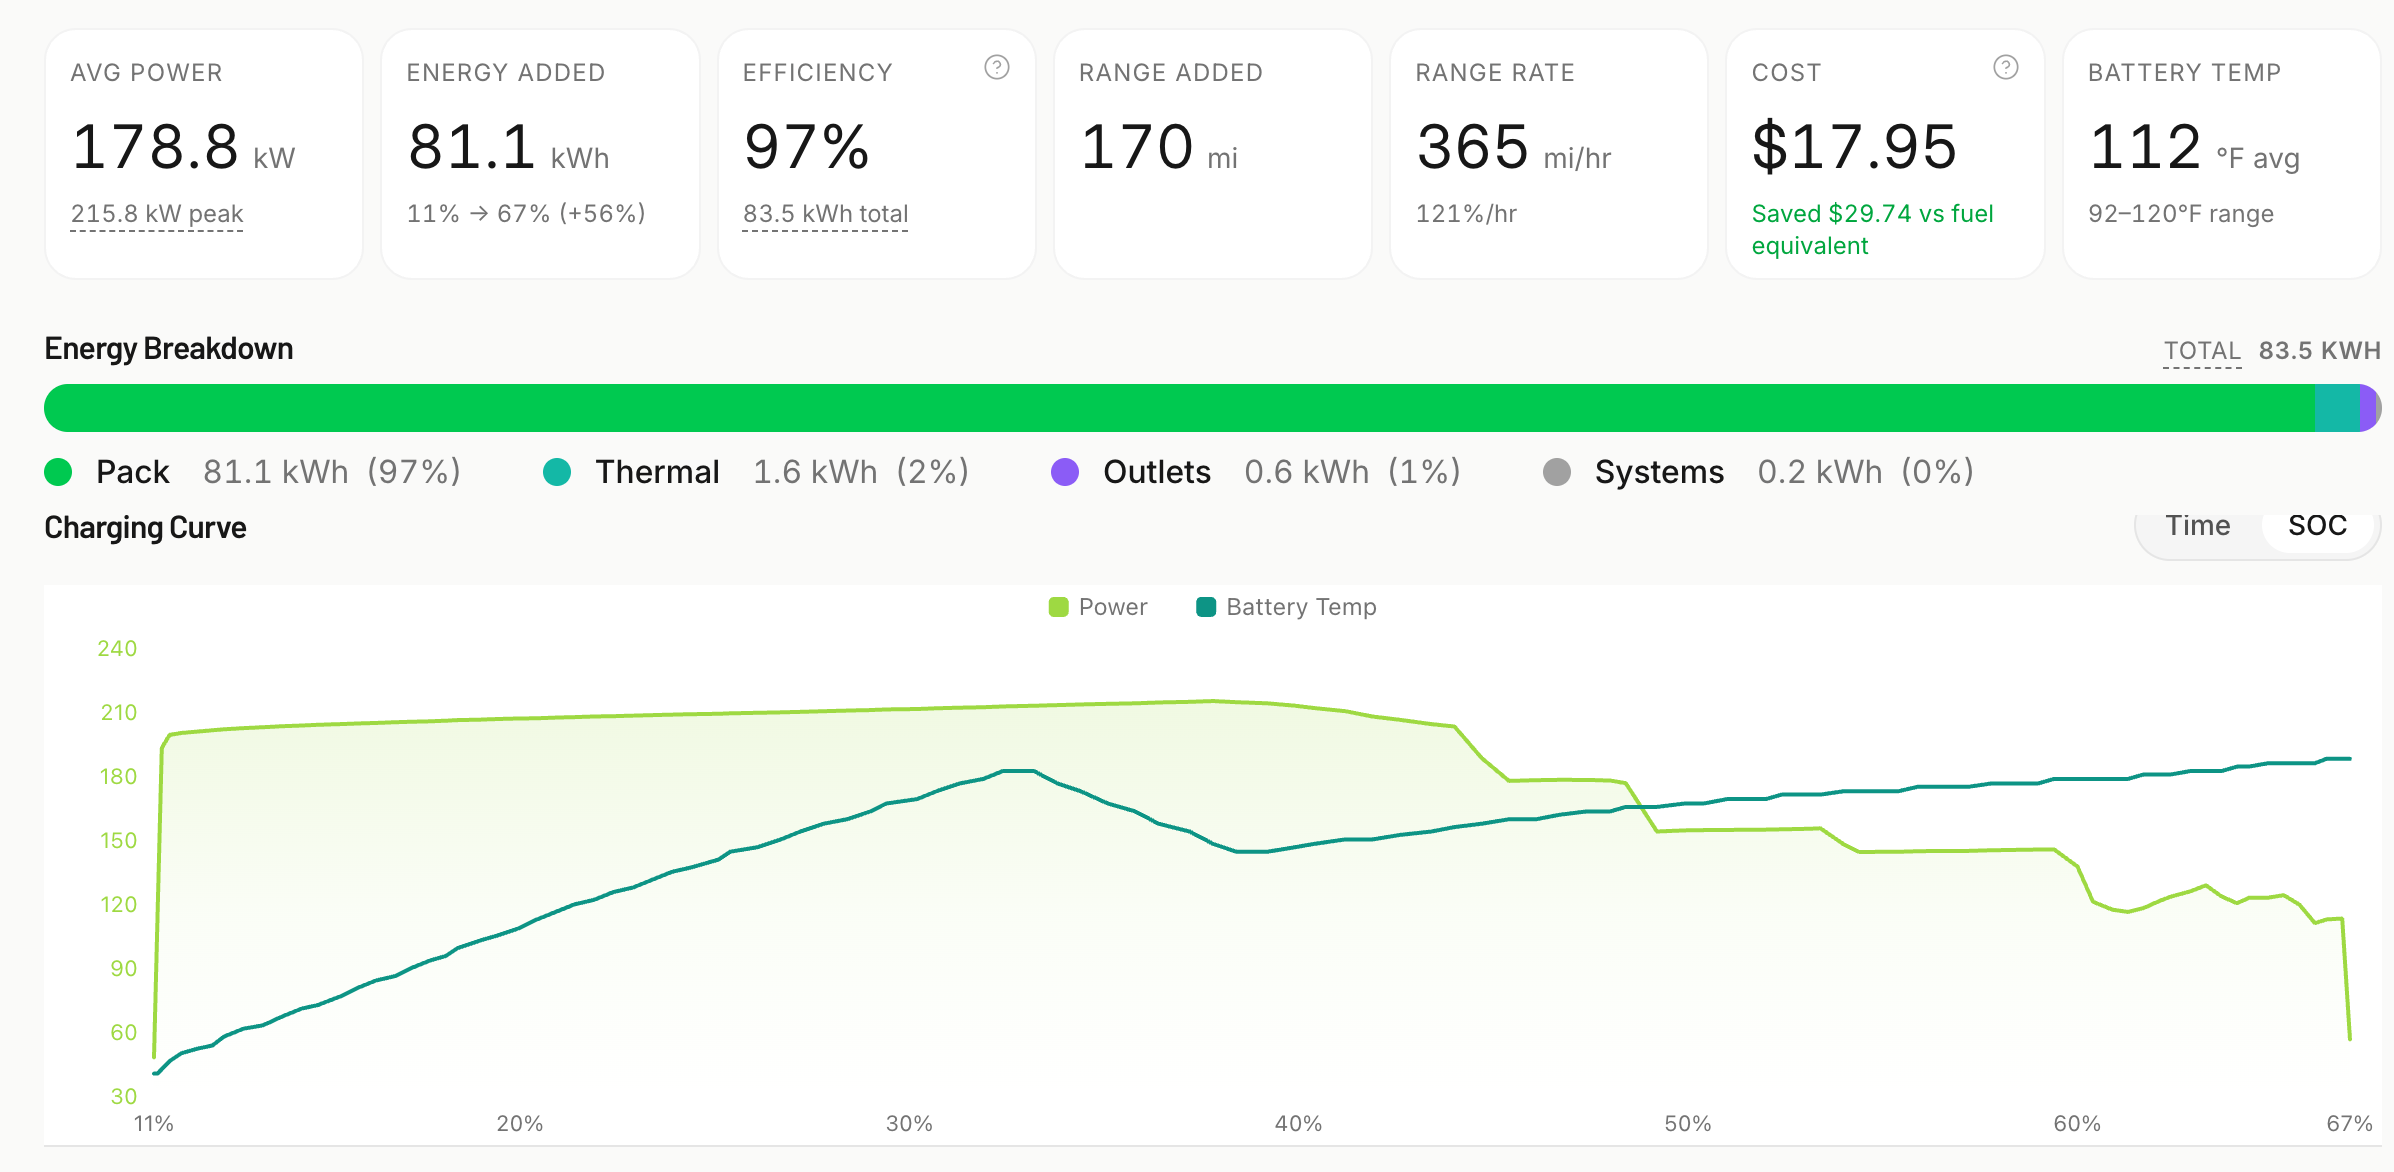Open the Cost help icon
The width and height of the screenshot is (2394, 1172).
2005,67
